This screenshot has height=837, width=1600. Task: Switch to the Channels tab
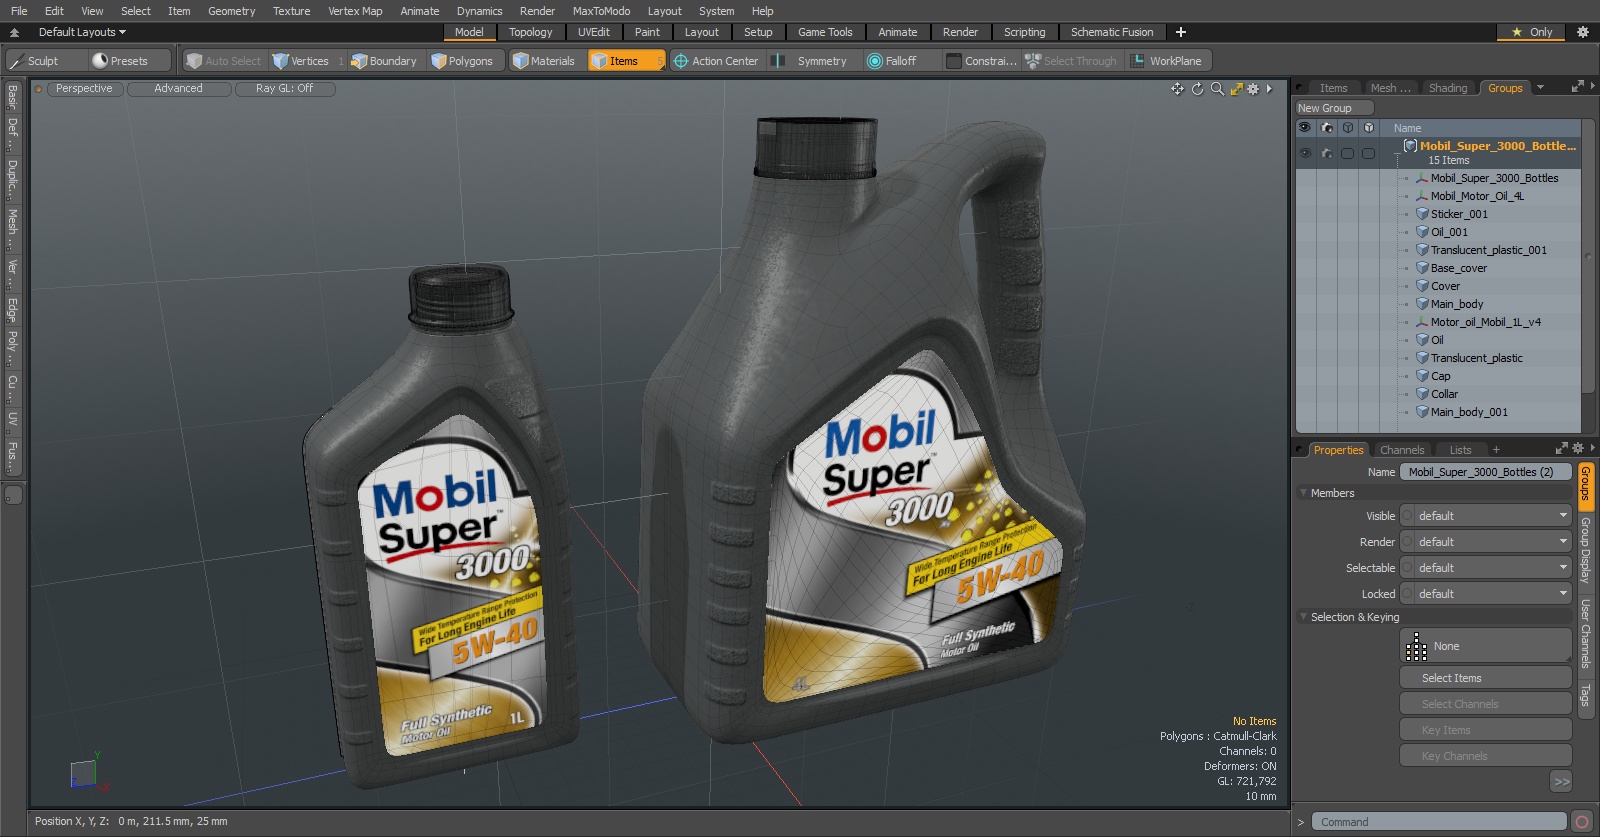1402,450
